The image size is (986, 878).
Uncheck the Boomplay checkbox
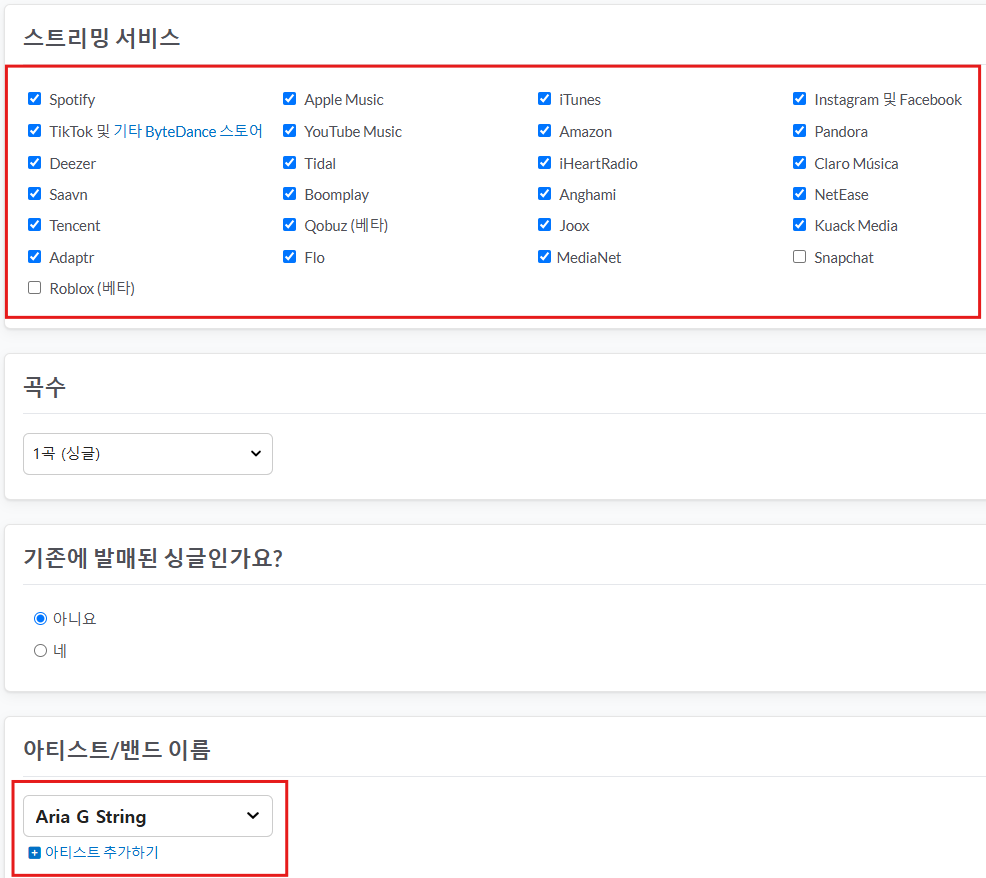pos(289,194)
